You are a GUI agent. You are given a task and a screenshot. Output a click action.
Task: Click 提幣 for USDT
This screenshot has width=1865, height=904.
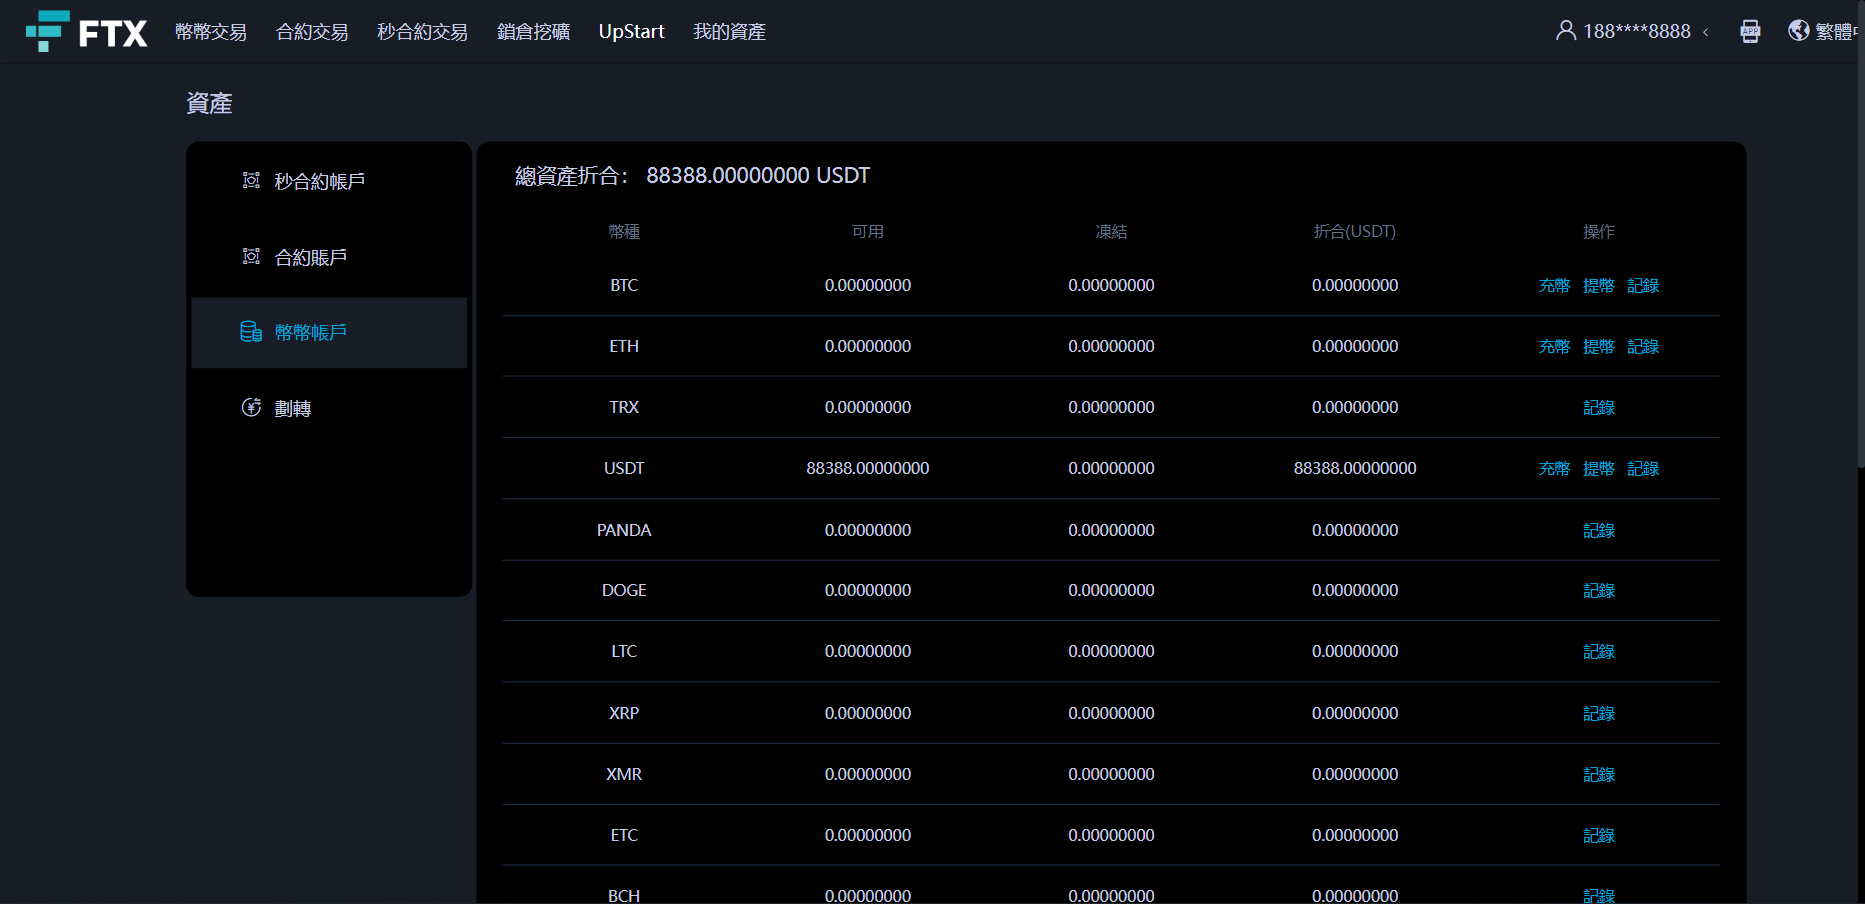click(x=1599, y=469)
